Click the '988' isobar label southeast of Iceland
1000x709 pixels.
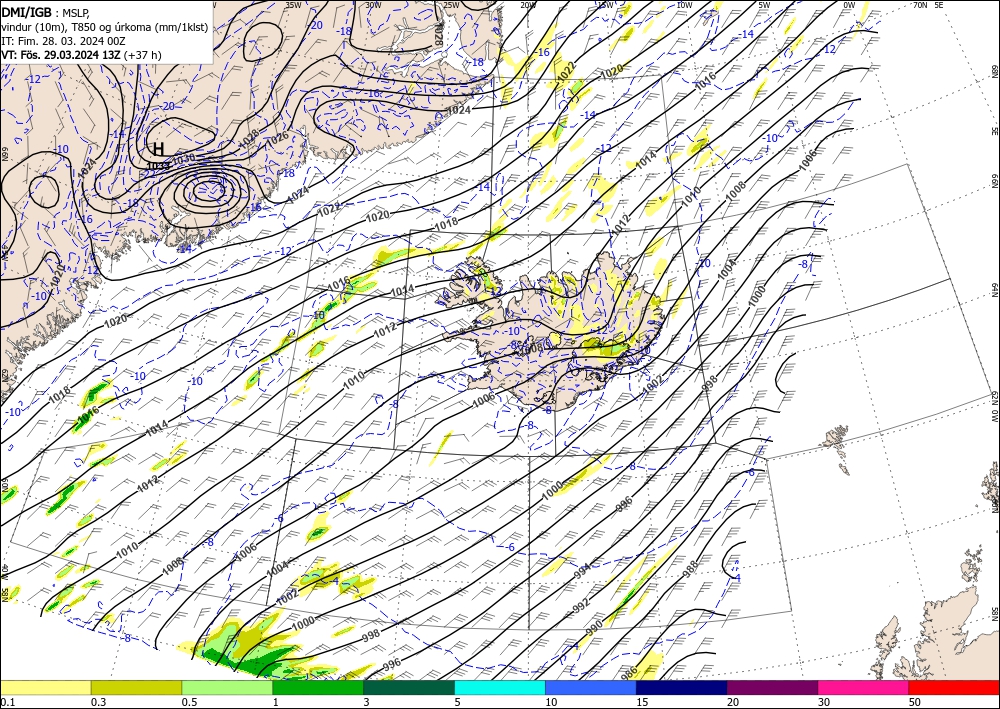[x=691, y=567]
